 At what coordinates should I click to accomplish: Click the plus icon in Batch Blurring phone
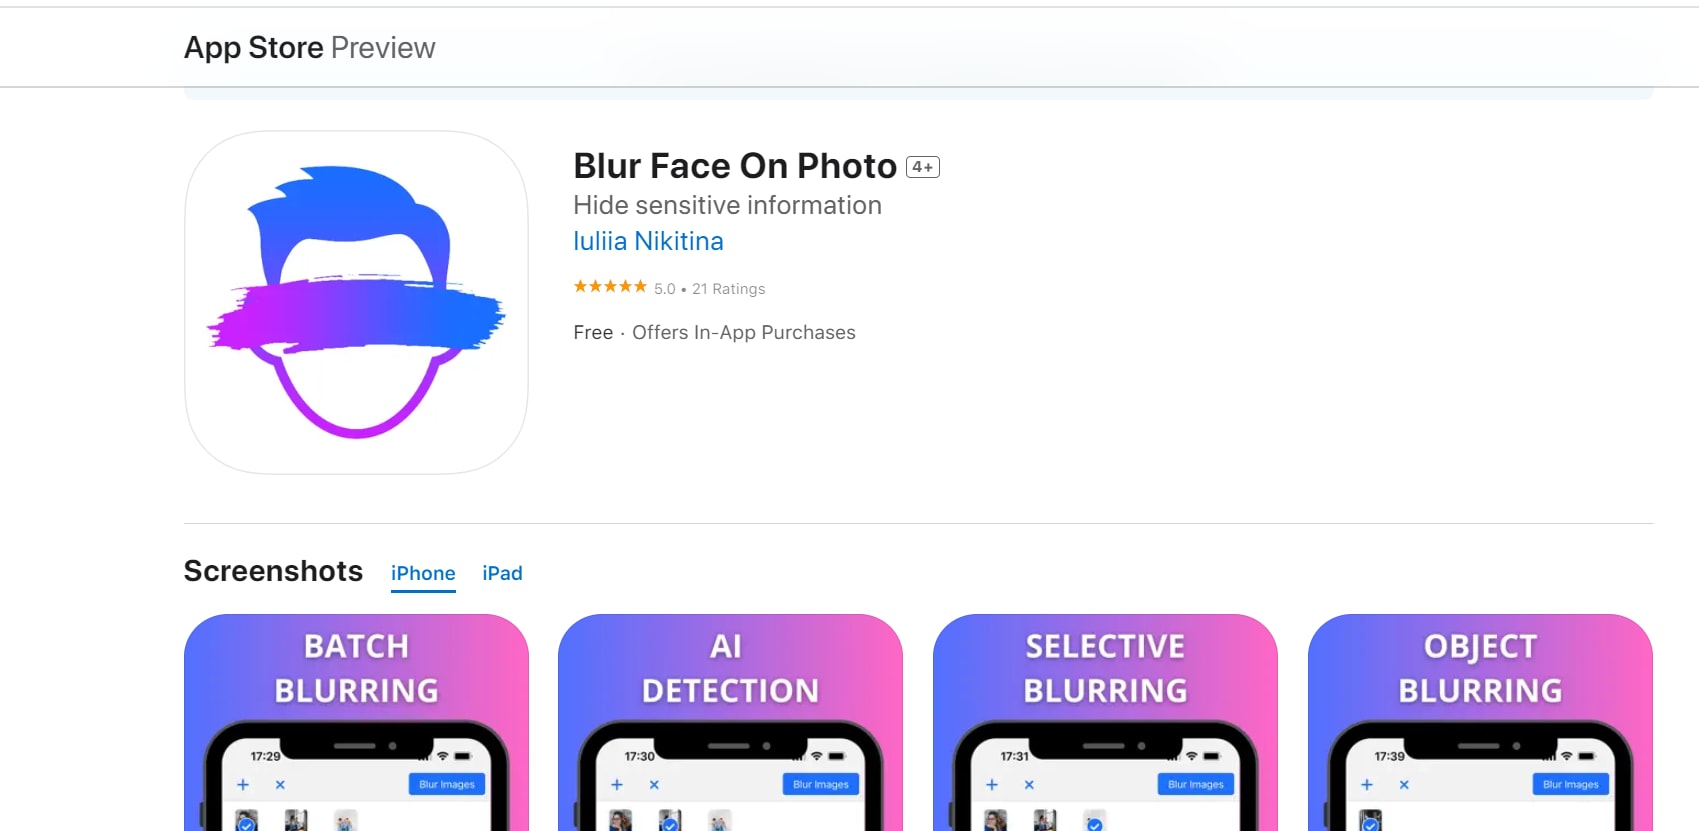pyautogui.click(x=243, y=785)
